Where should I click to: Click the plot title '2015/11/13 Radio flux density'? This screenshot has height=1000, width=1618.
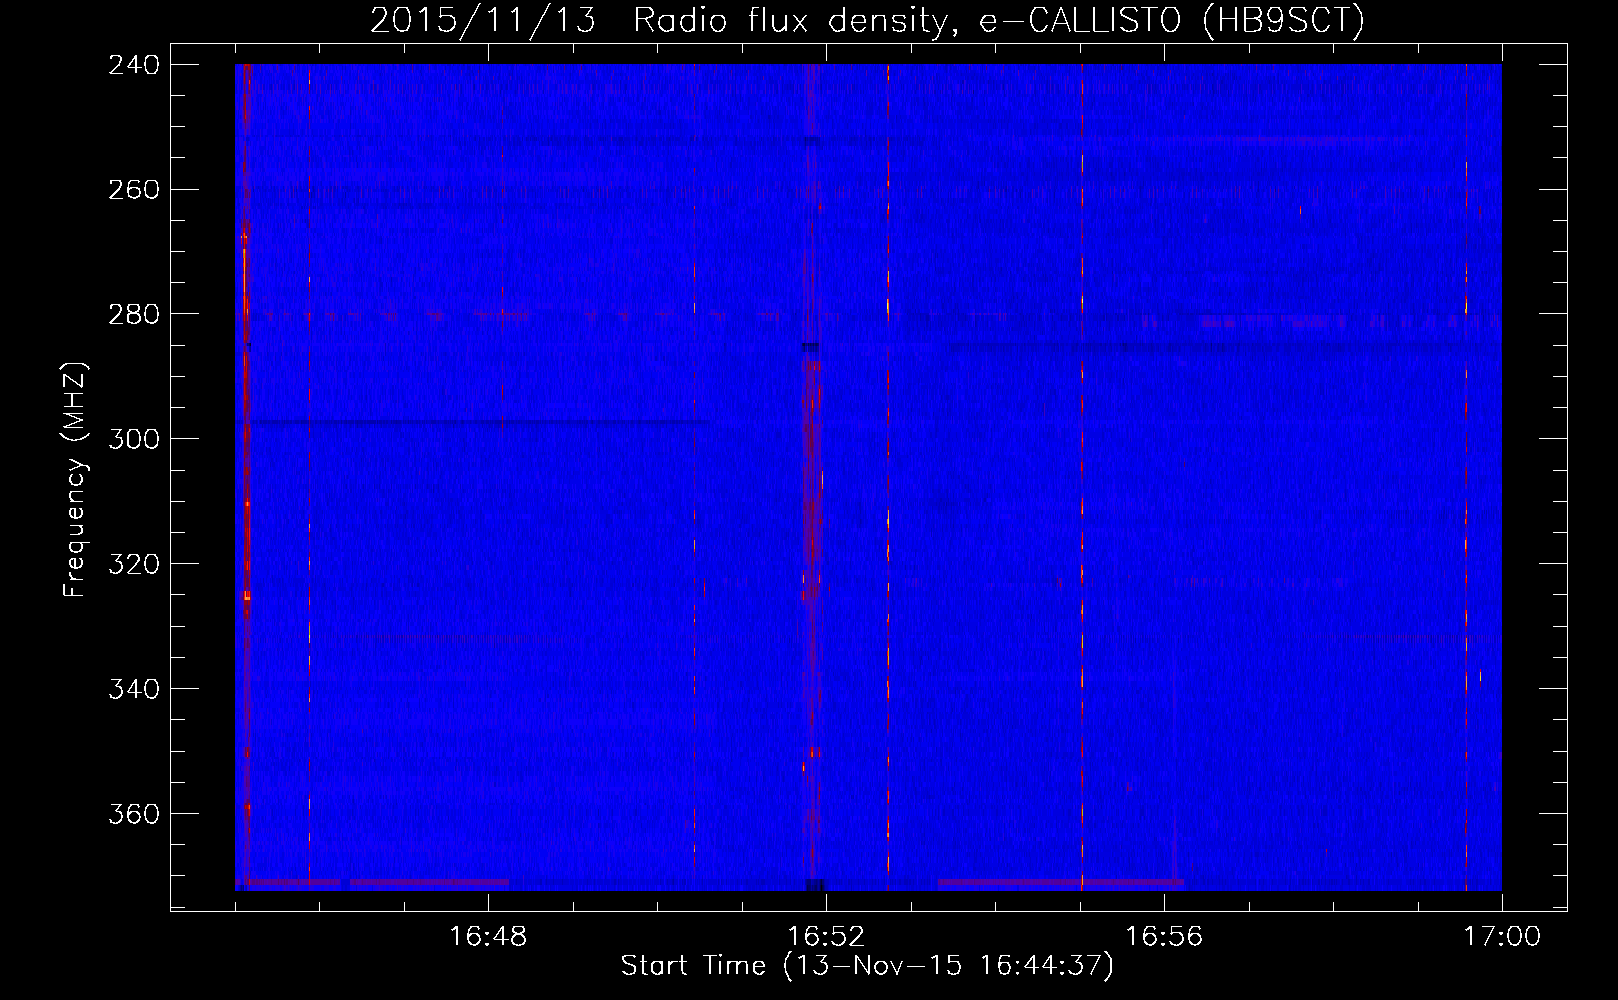click(867, 20)
